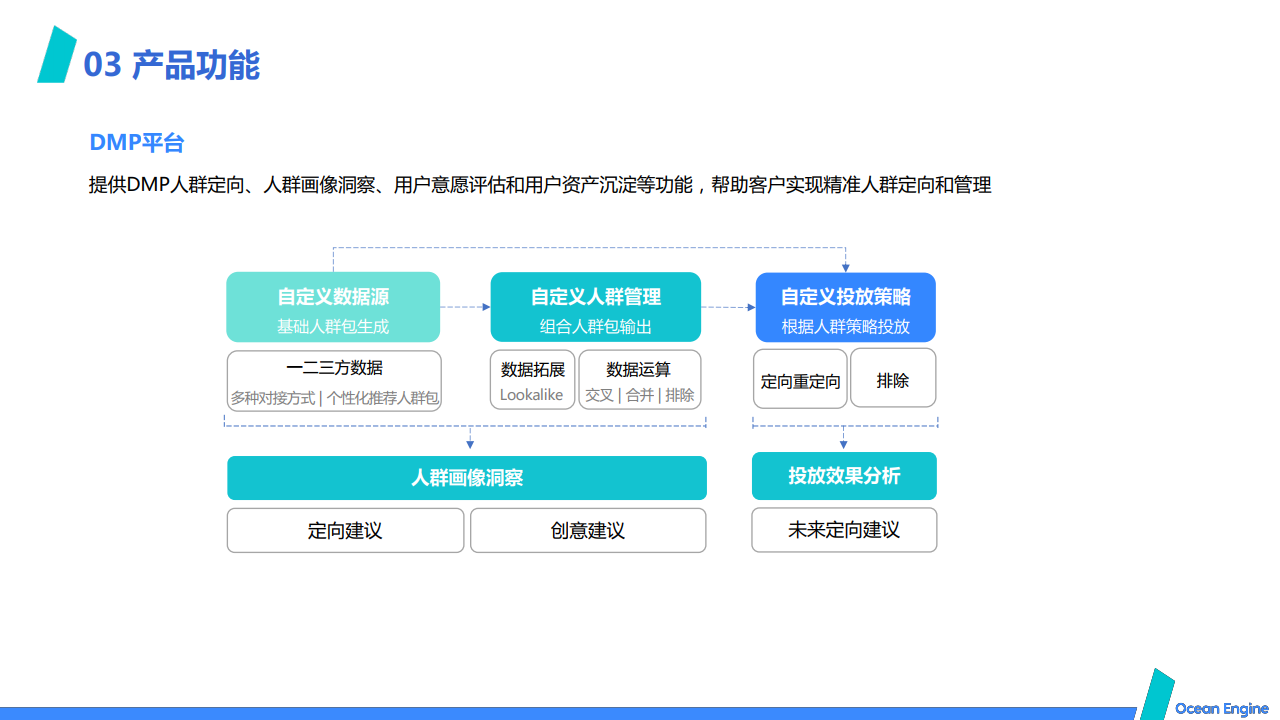Click the 排除 box
Screen dimensions: 1280x720
[x=893, y=378]
